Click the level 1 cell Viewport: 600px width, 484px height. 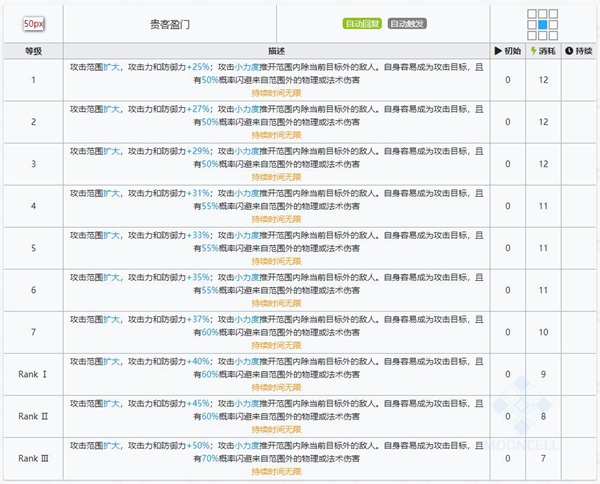33,80
